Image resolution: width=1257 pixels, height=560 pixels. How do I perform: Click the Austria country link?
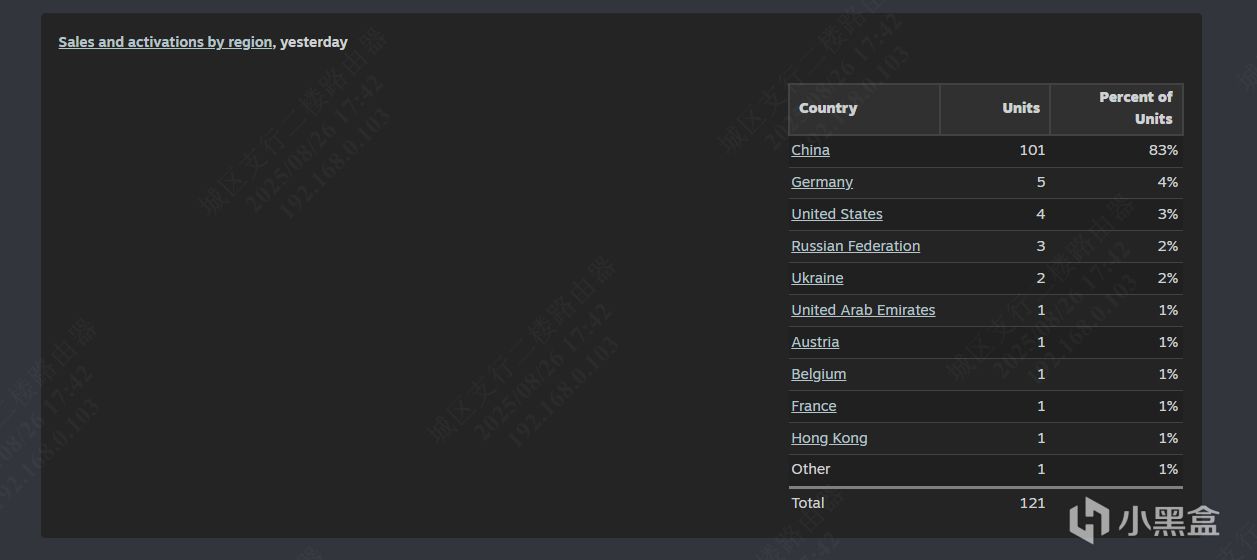(x=815, y=342)
